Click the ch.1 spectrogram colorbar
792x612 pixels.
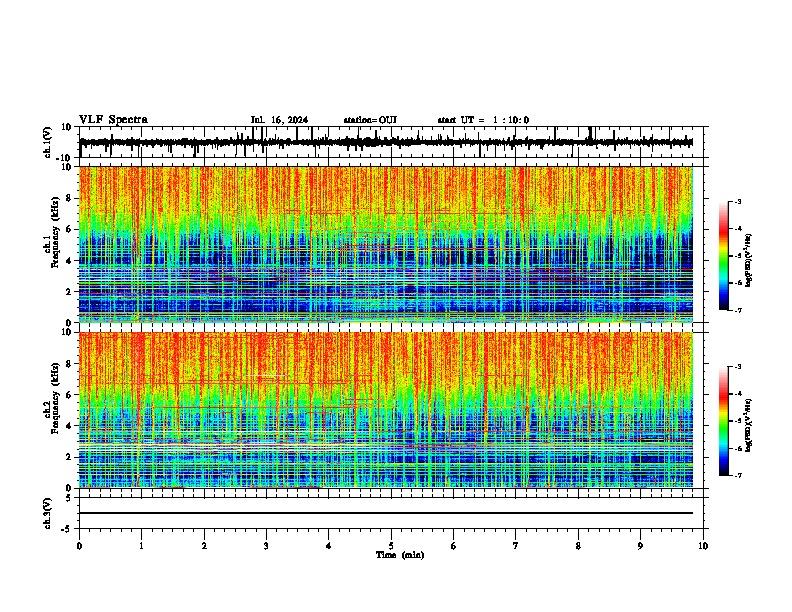pos(724,256)
